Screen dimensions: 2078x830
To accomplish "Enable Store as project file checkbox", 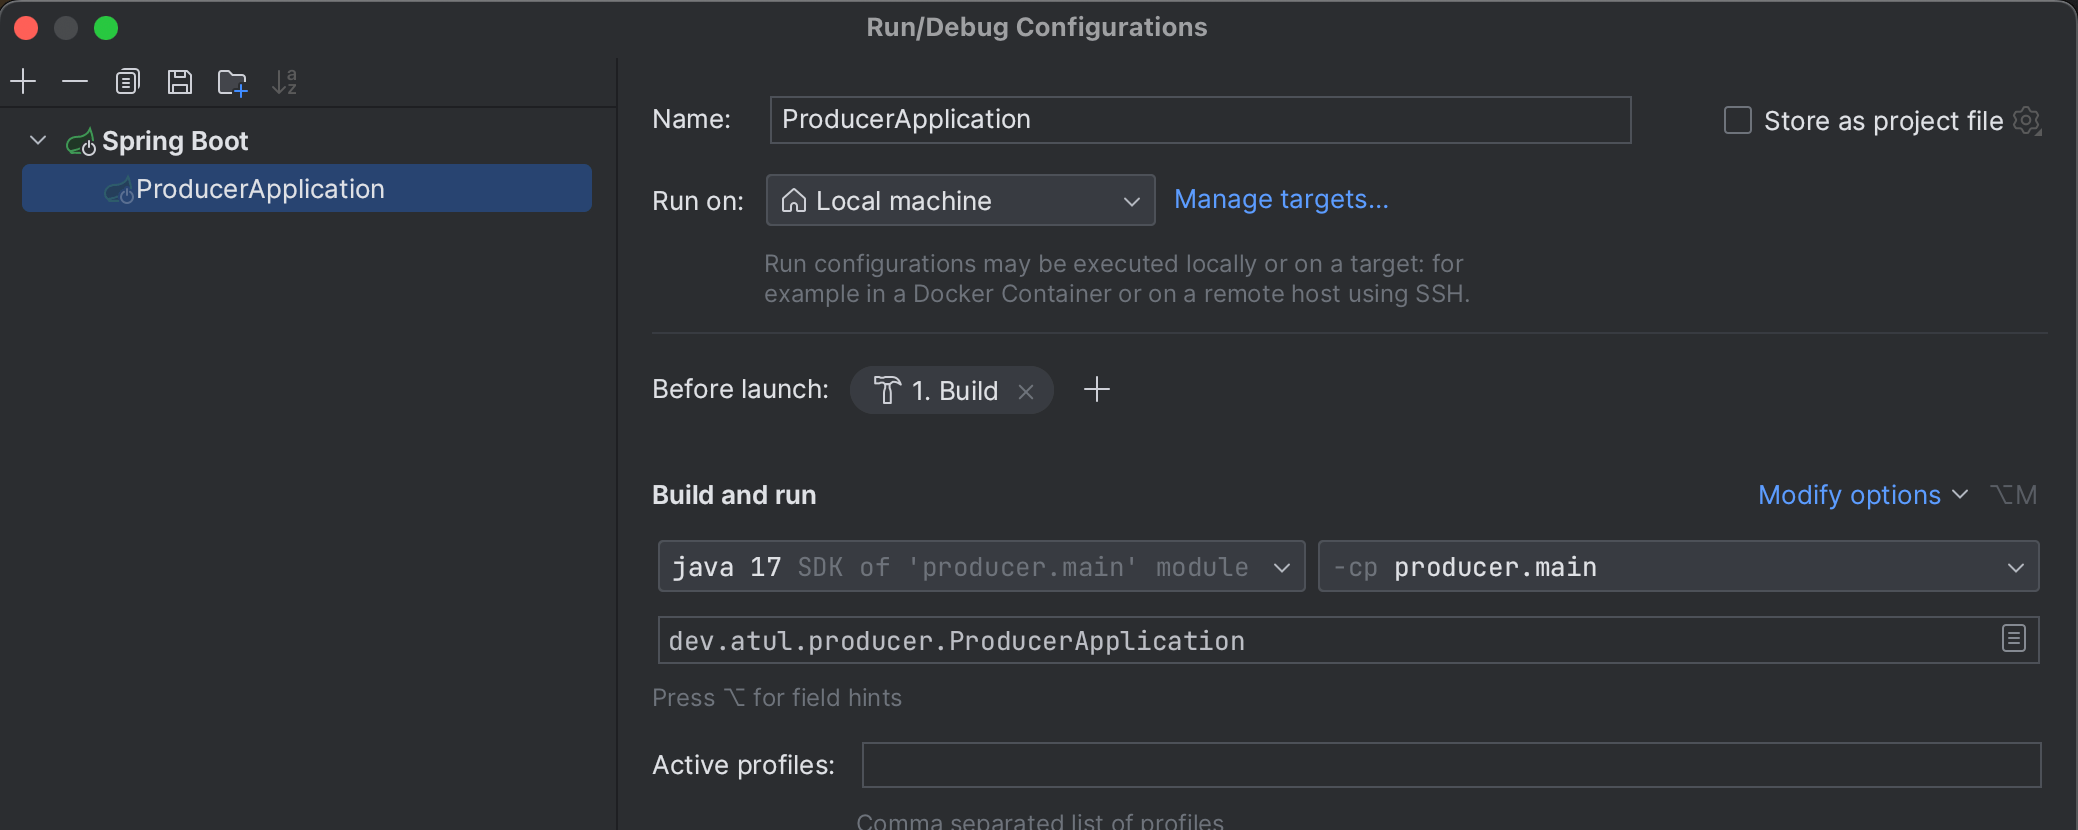I will (x=1738, y=120).
